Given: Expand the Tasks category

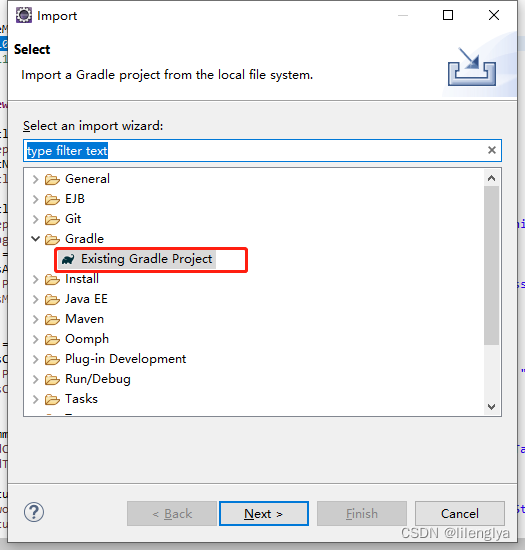Looking at the screenshot, I should 35,399.
